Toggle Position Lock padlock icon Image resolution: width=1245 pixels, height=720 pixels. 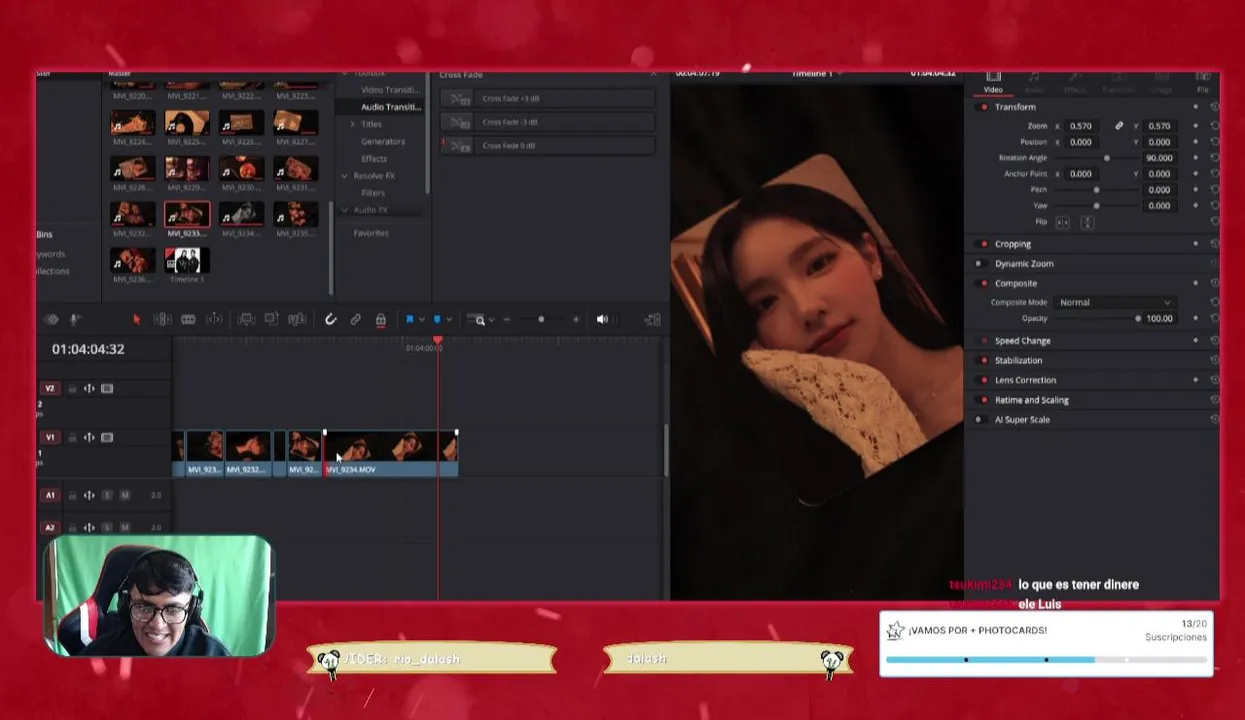click(381, 319)
